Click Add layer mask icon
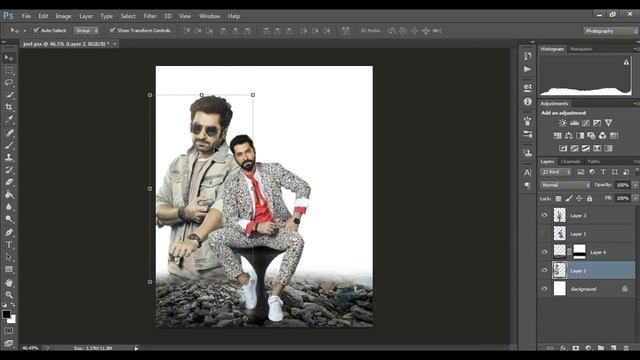 (x=576, y=348)
